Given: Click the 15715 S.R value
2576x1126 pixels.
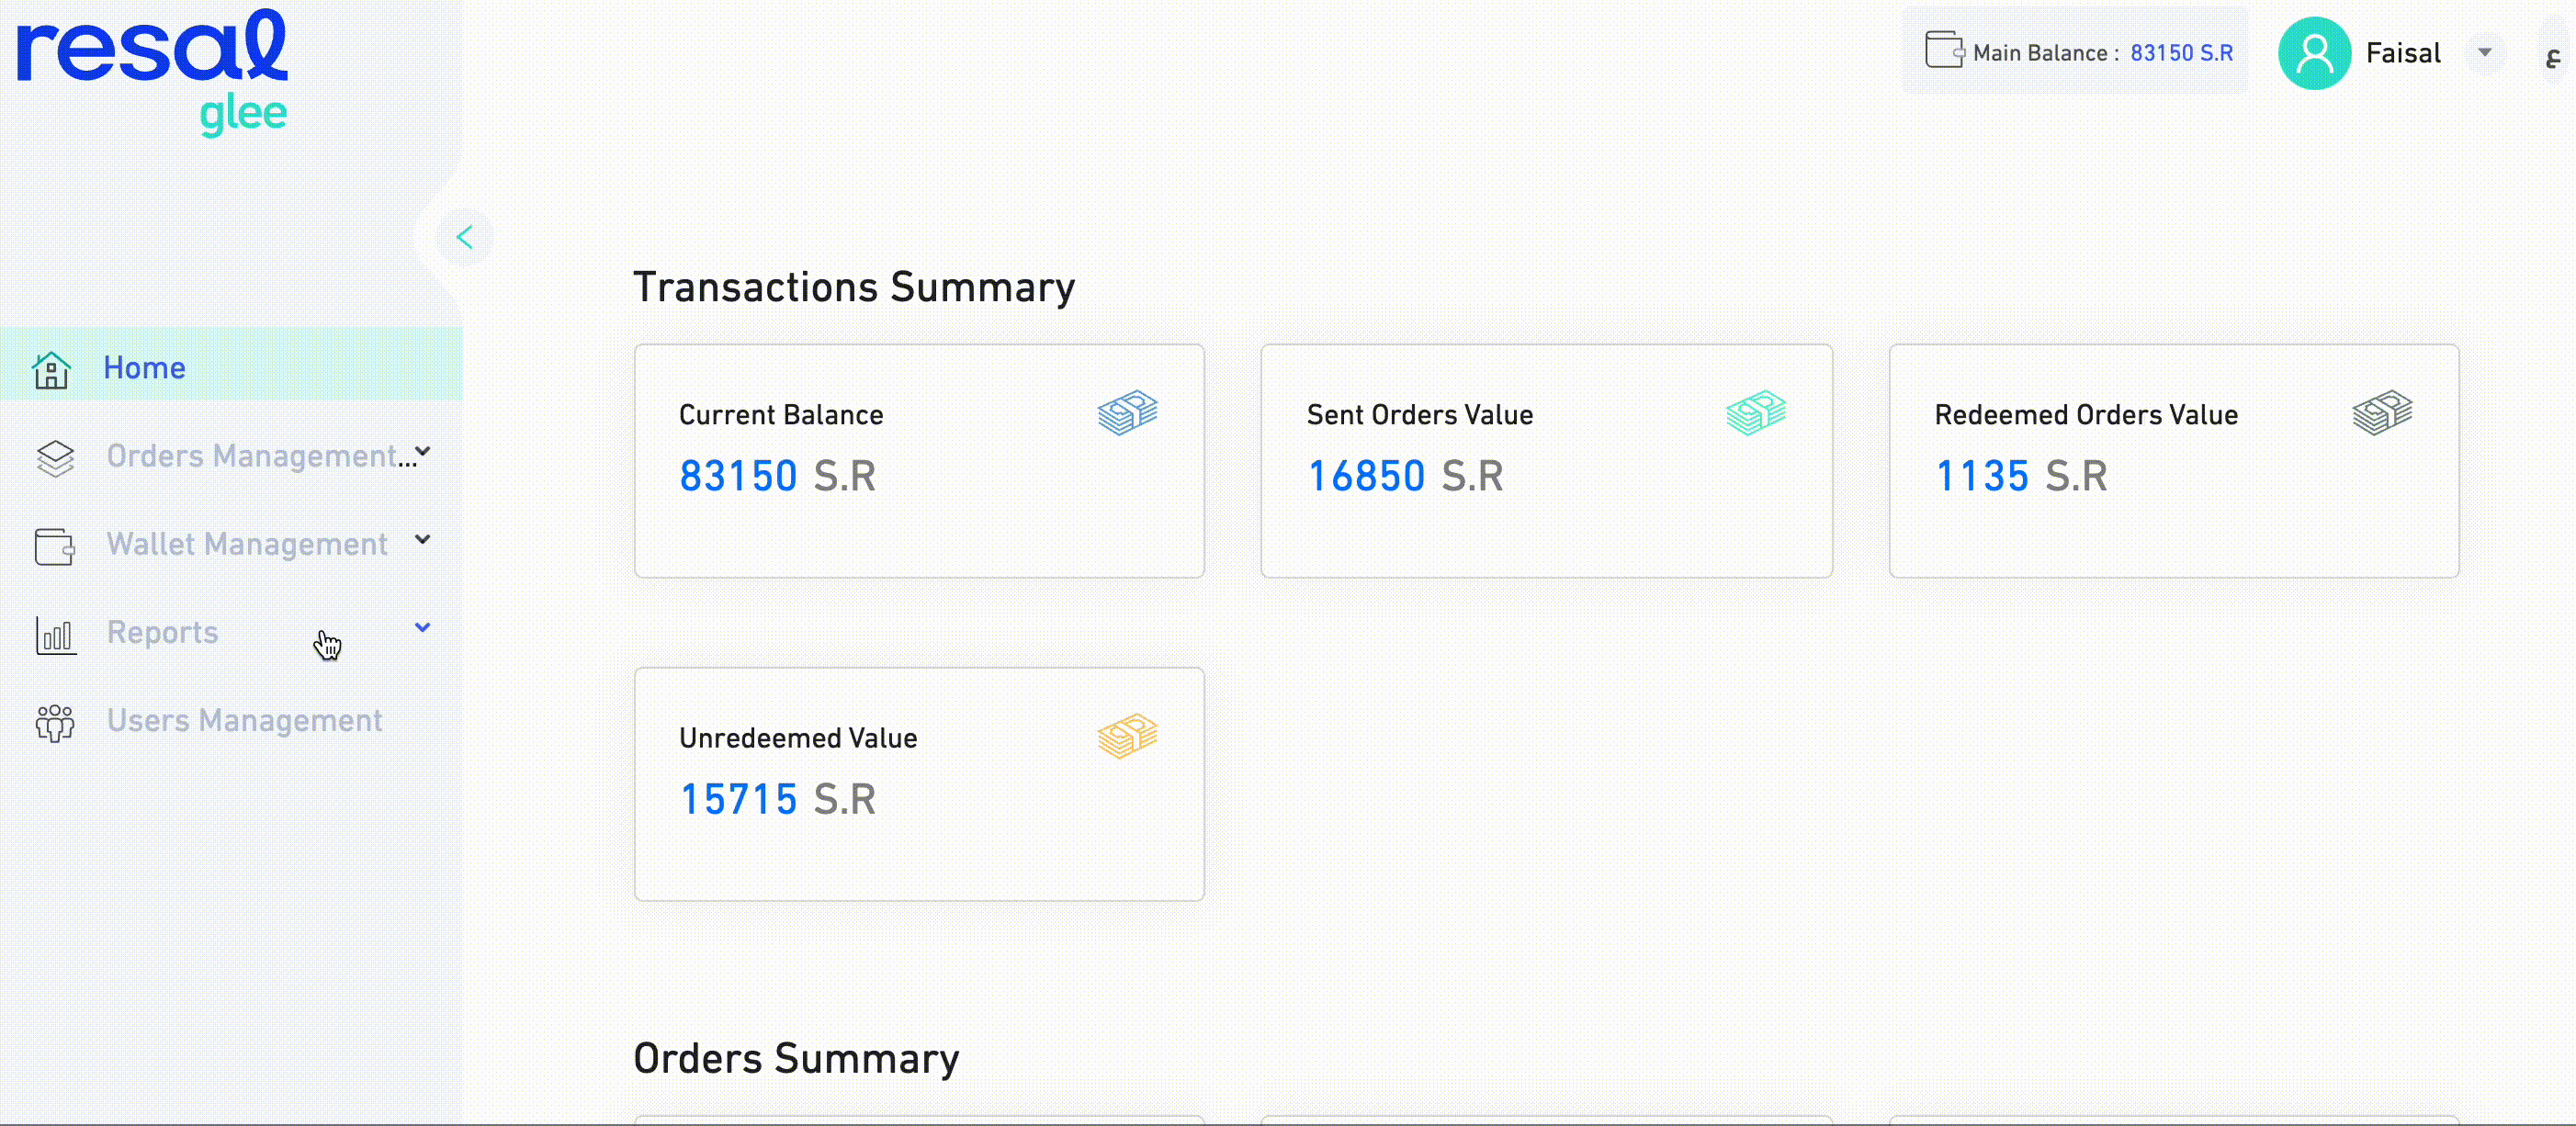Looking at the screenshot, I should click(777, 799).
